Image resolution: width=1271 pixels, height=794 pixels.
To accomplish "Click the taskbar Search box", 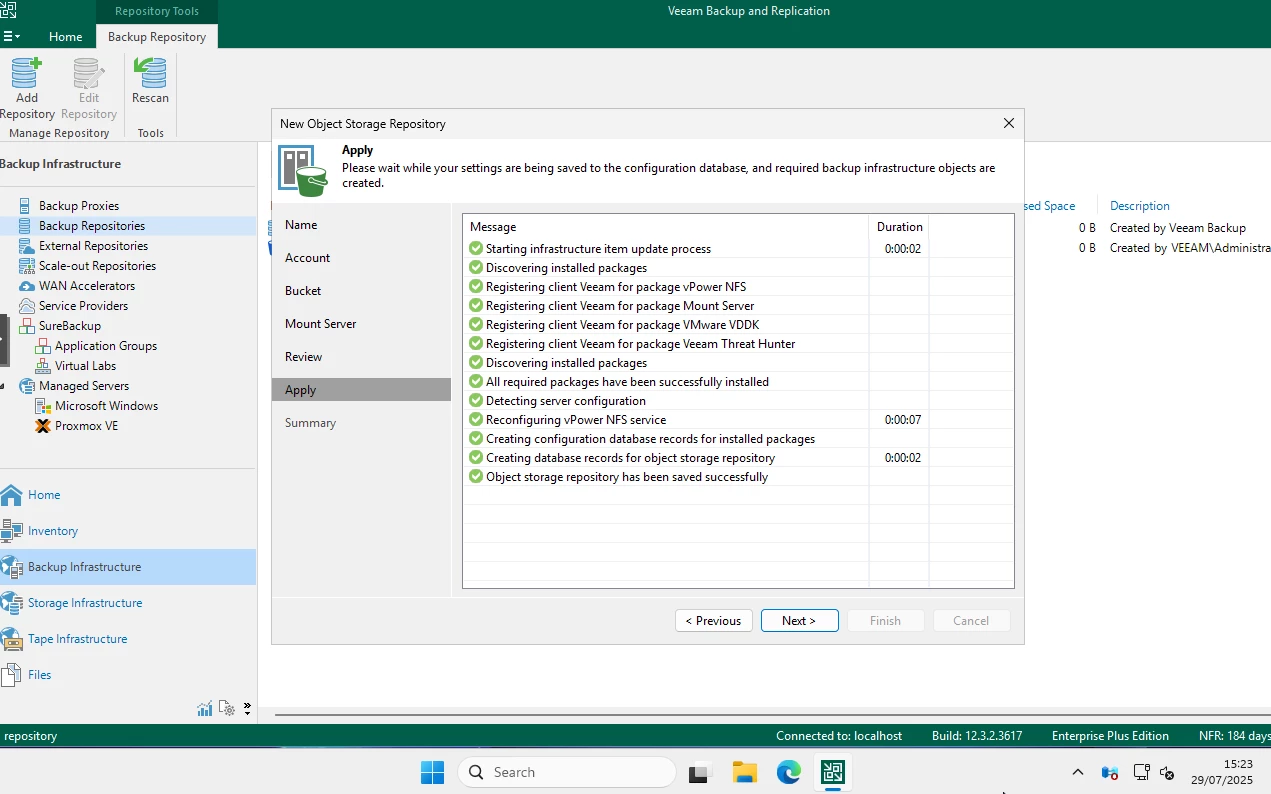I will point(567,772).
